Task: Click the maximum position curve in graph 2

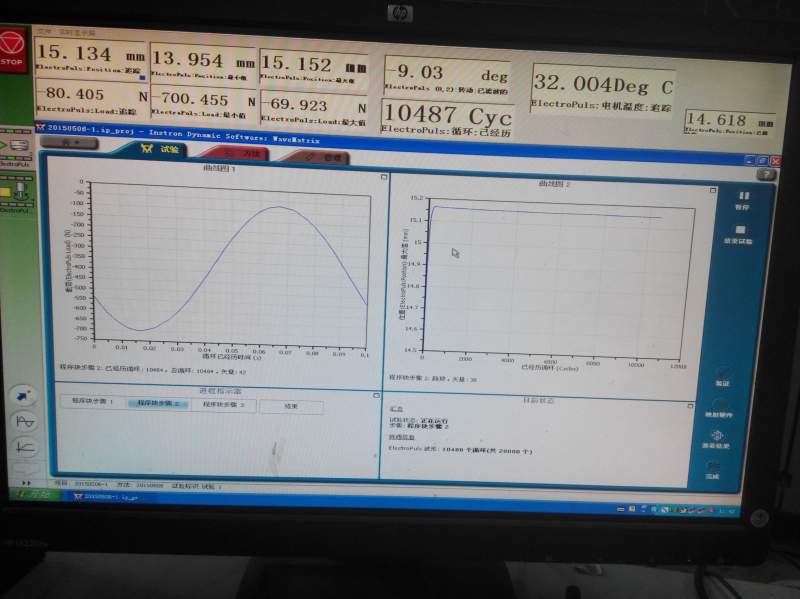Action: click(545, 212)
